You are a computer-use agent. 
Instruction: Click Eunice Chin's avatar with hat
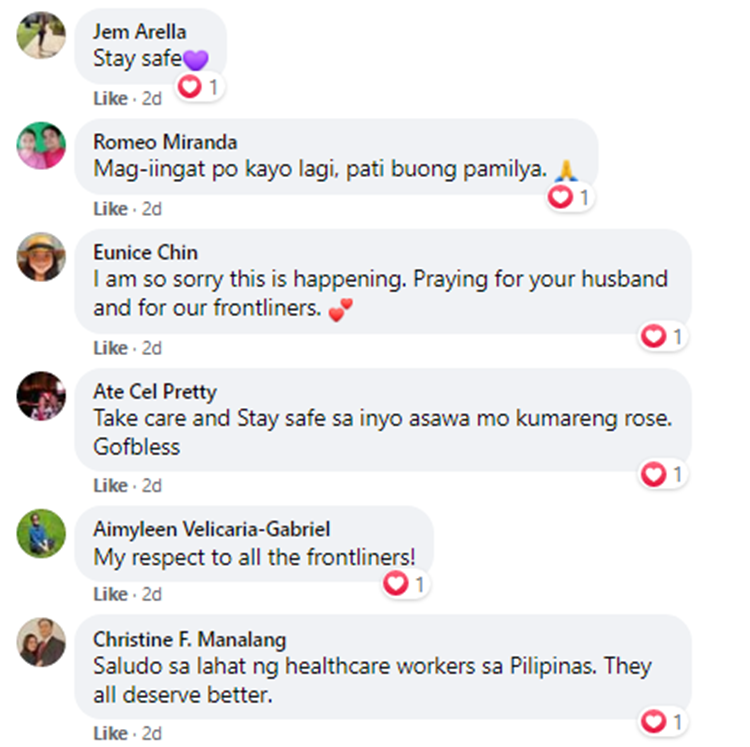click(41, 256)
